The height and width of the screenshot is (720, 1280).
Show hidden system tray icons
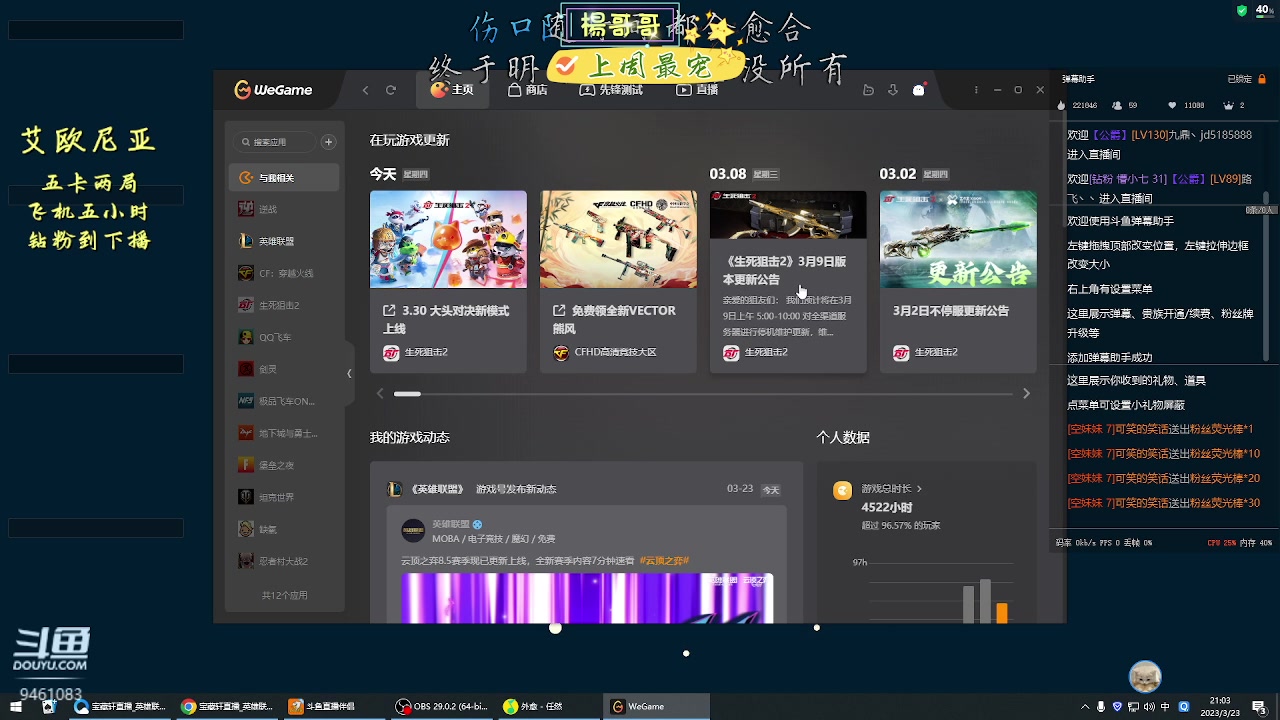pyautogui.click(x=1083, y=707)
